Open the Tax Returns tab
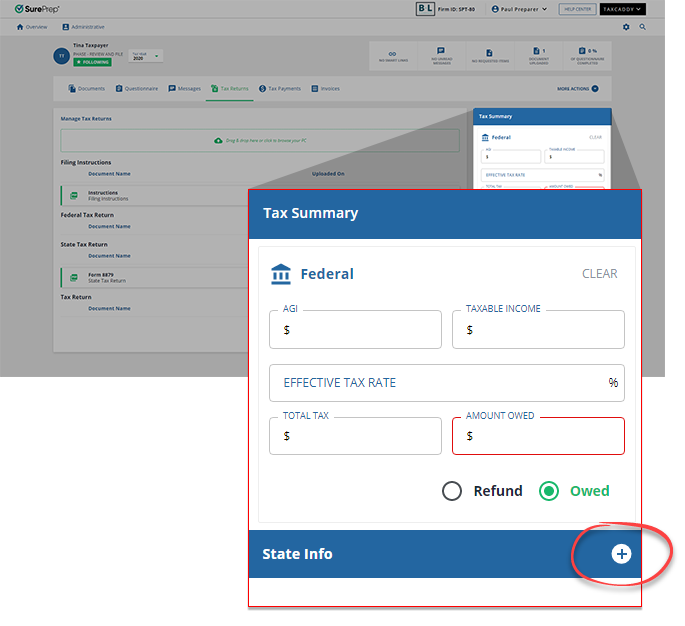685x626 pixels. point(230,89)
